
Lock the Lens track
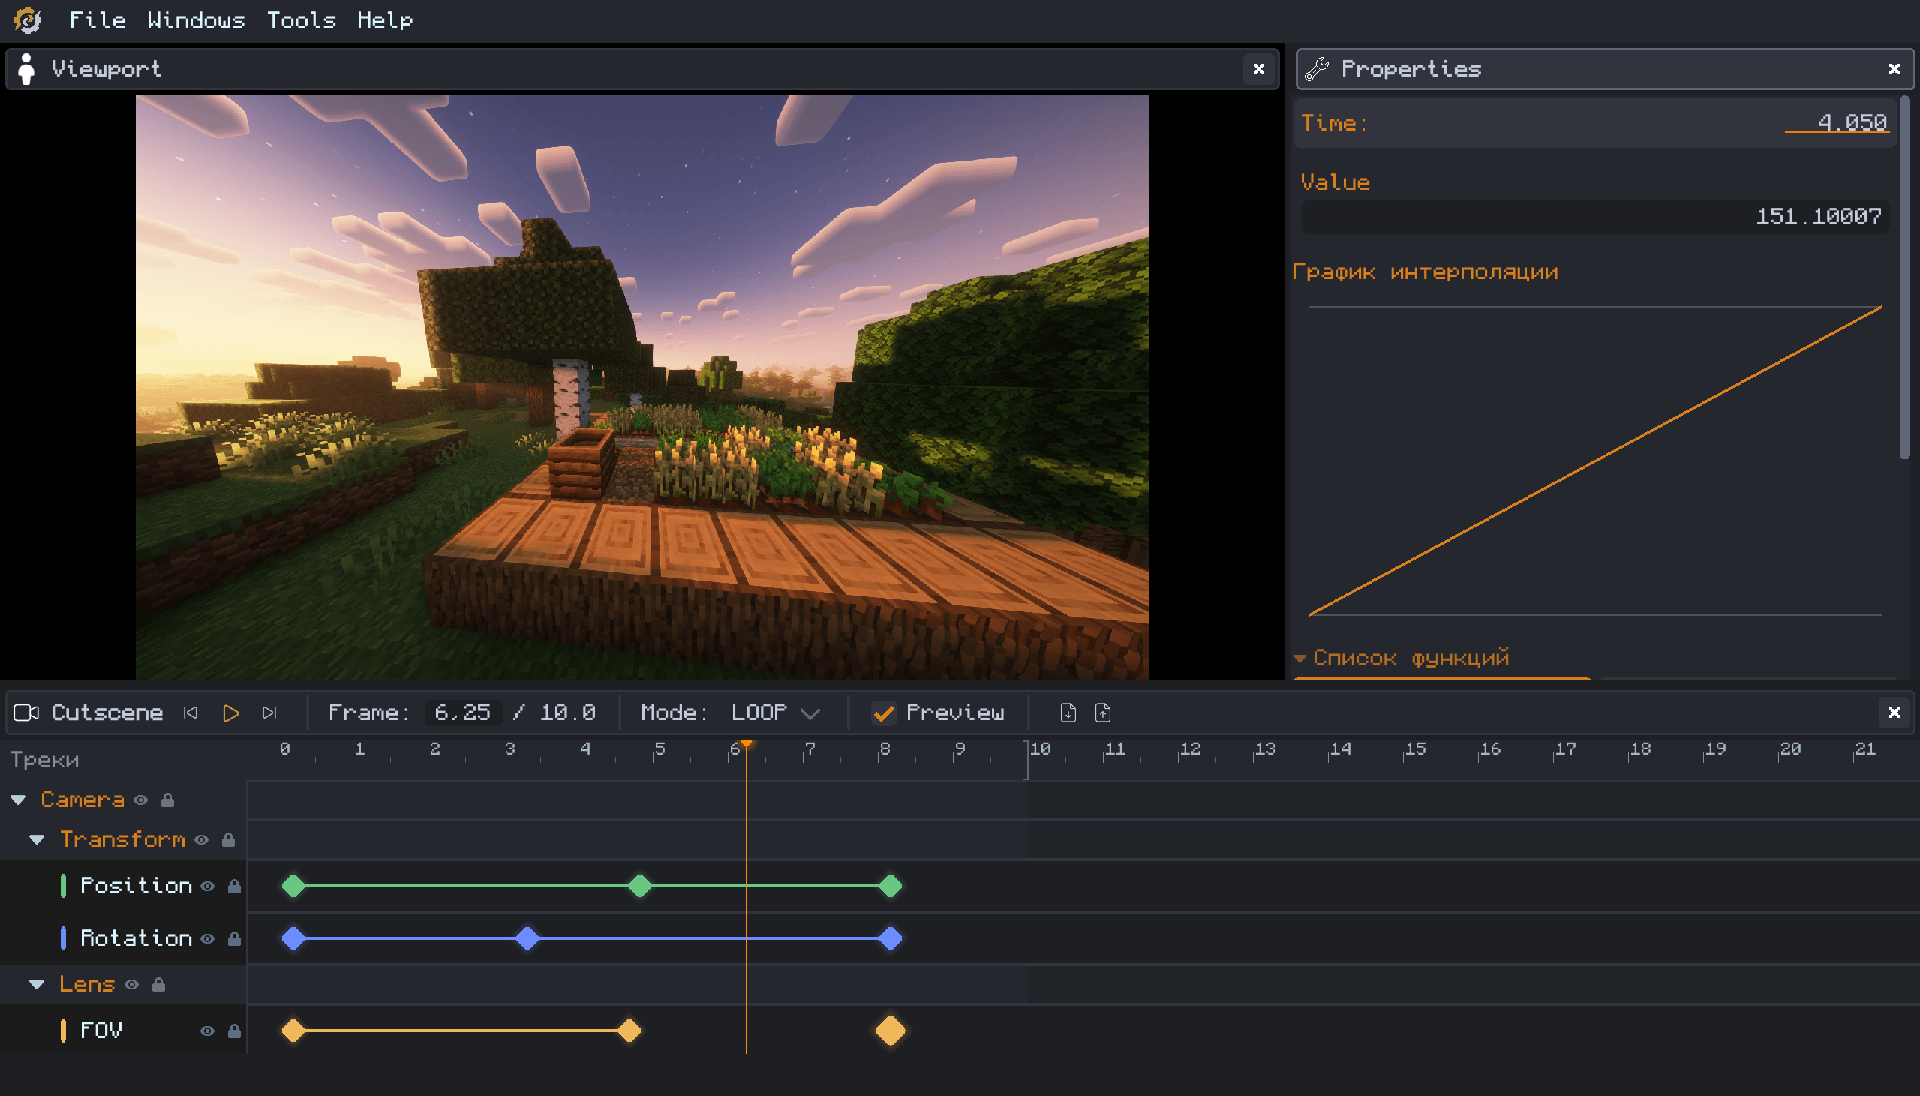[158, 985]
